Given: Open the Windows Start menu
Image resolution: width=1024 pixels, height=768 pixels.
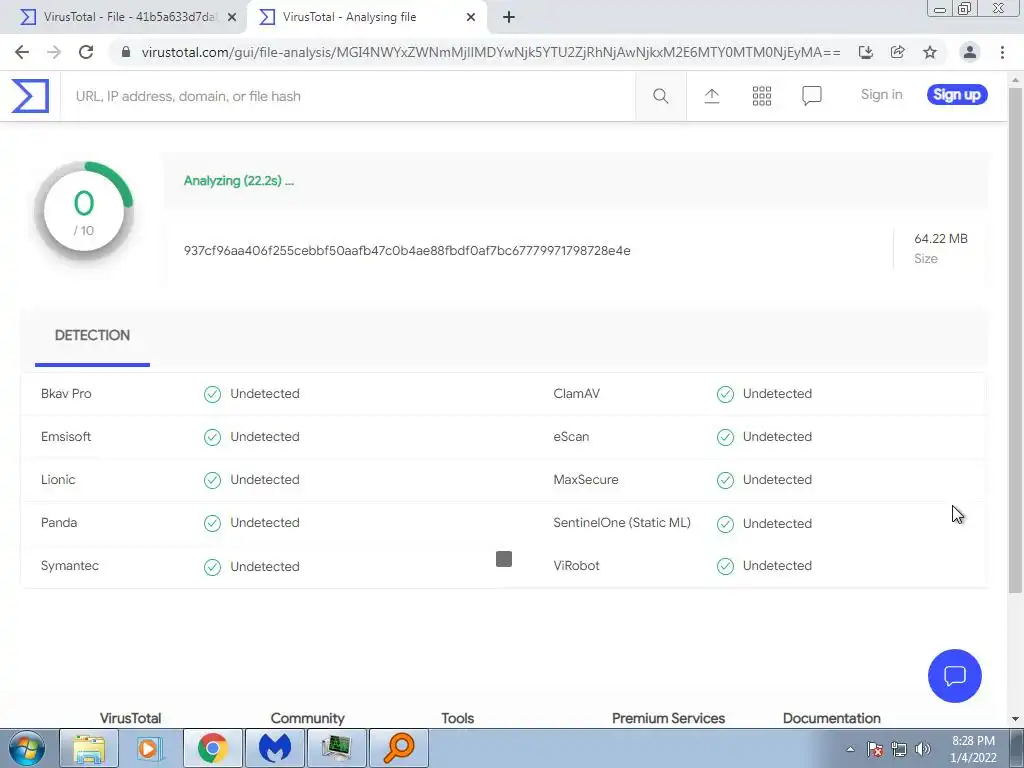Looking at the screenshot, I should [x=27, y=748].
